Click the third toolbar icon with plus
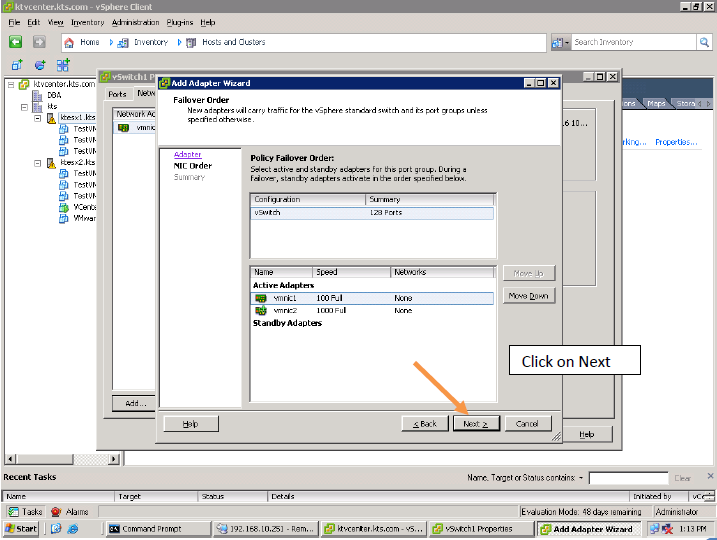 63,65
